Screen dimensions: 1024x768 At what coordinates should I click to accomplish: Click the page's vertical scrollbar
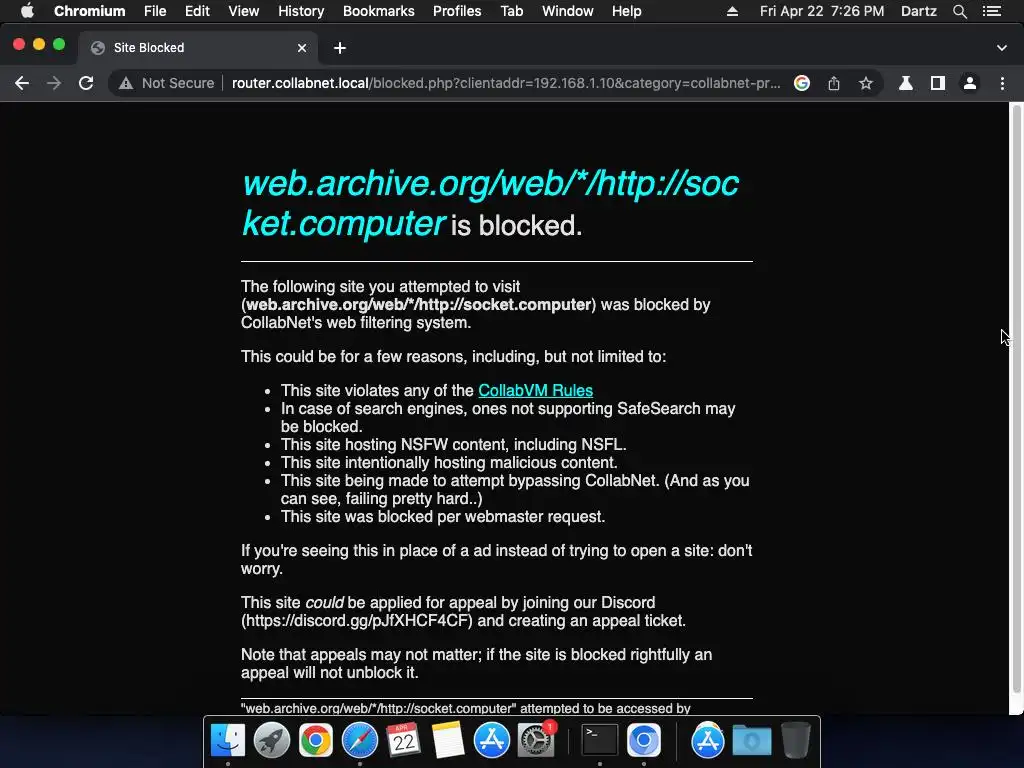tap(1016, 399)
